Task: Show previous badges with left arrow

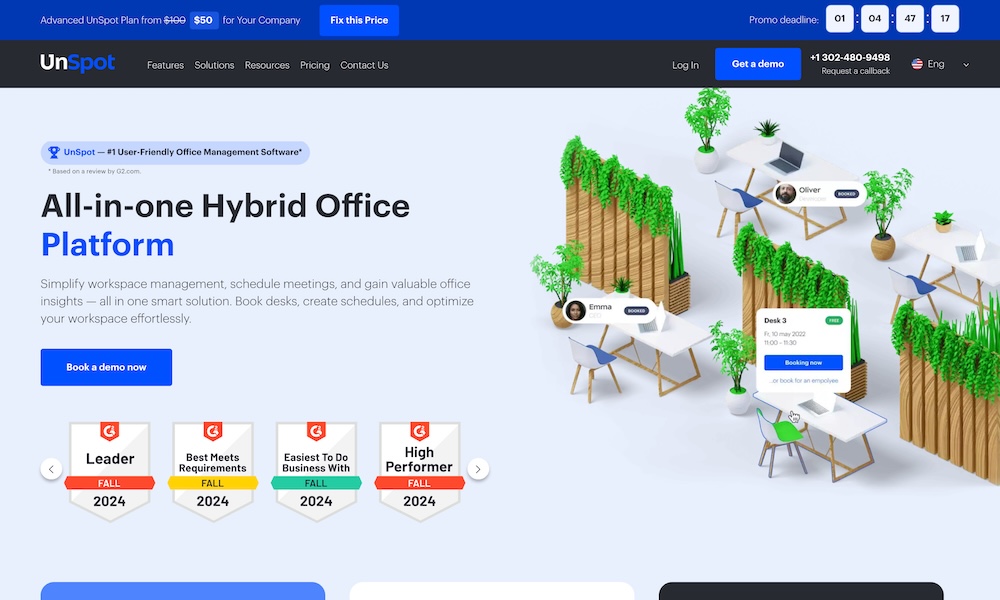Action: (x=51, y=468)
